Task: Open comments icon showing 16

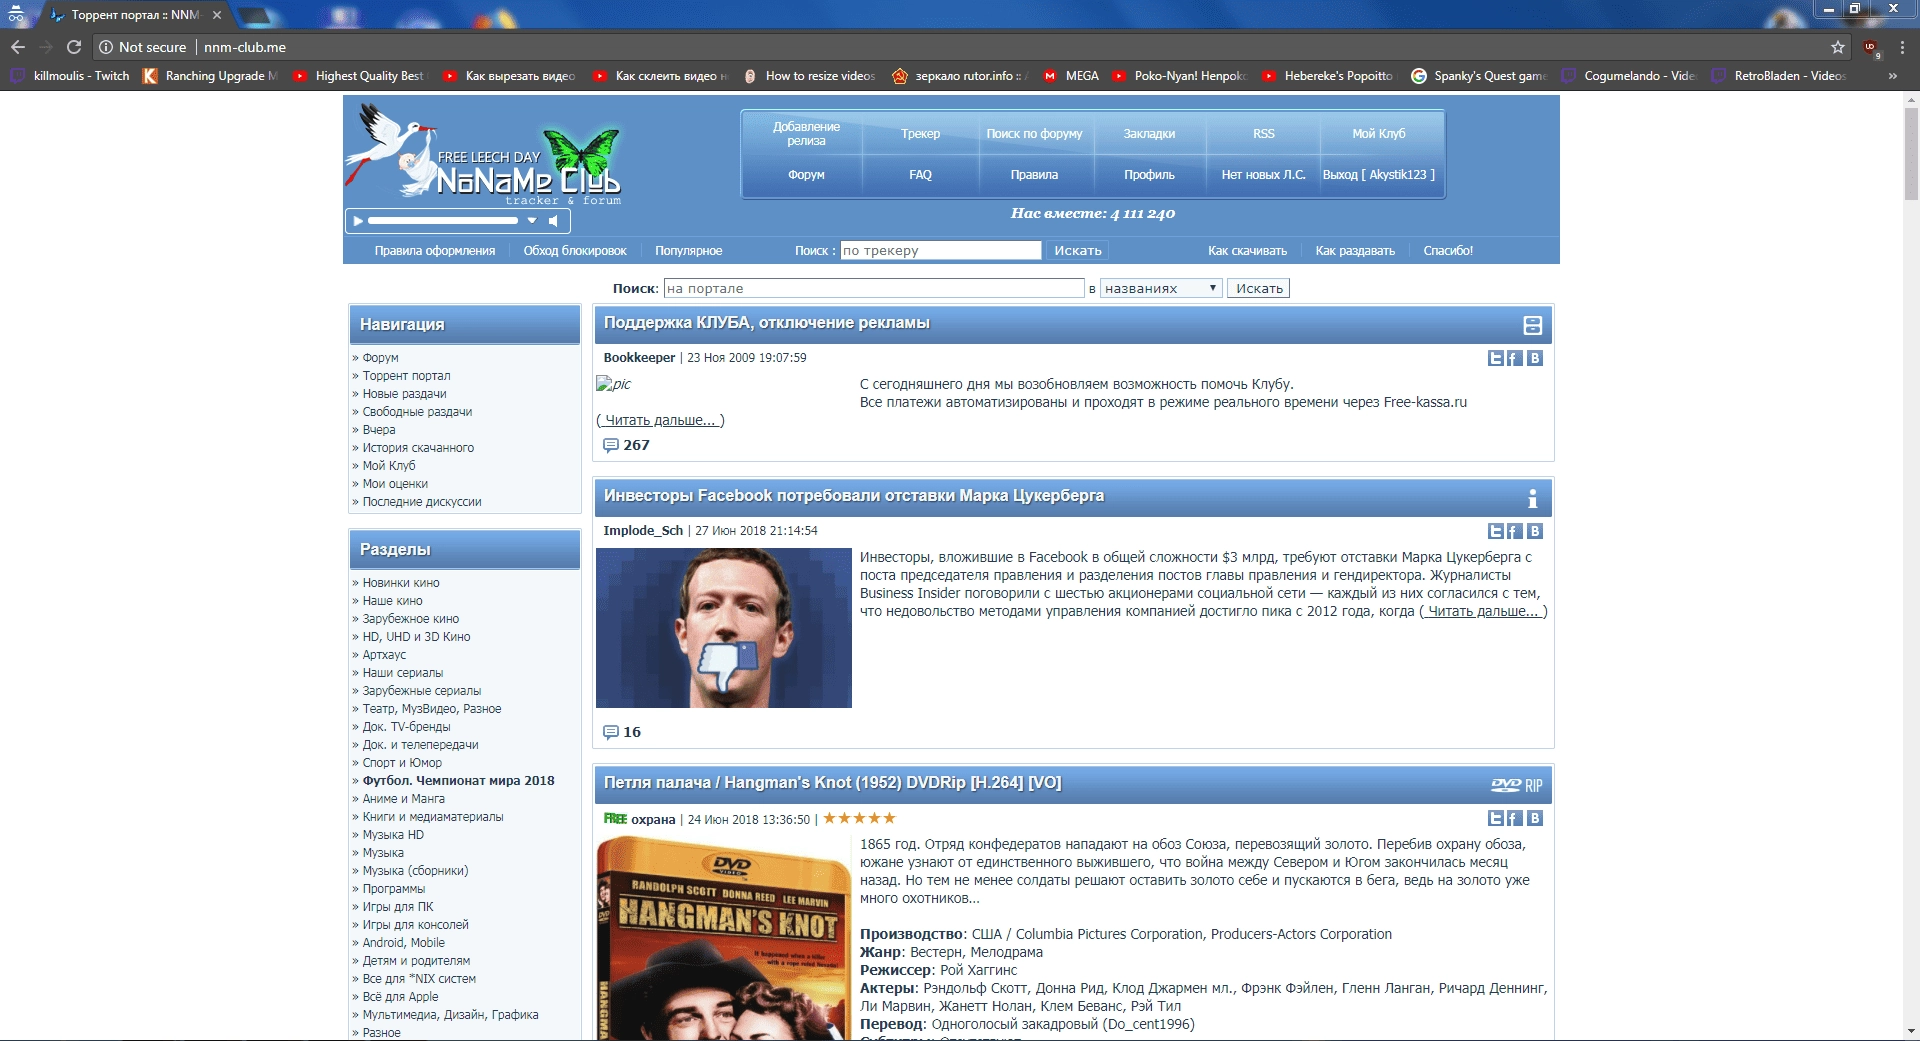Action: click(610, 732)
